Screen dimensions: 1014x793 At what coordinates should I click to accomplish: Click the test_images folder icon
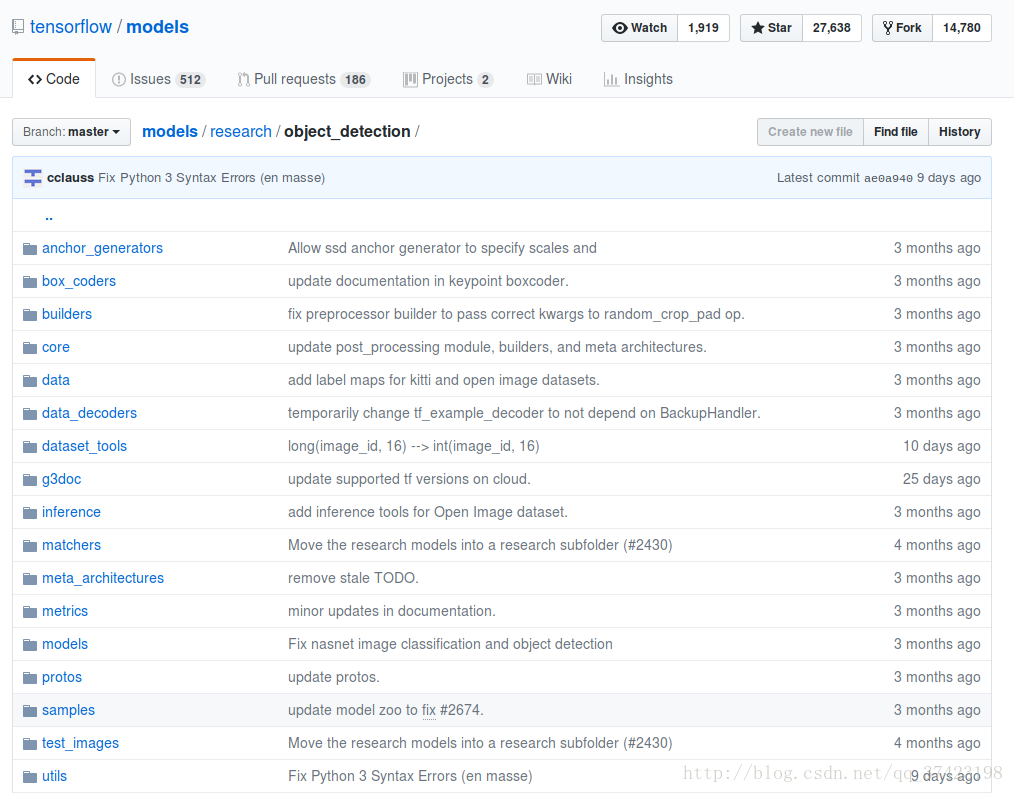[30, 744]
